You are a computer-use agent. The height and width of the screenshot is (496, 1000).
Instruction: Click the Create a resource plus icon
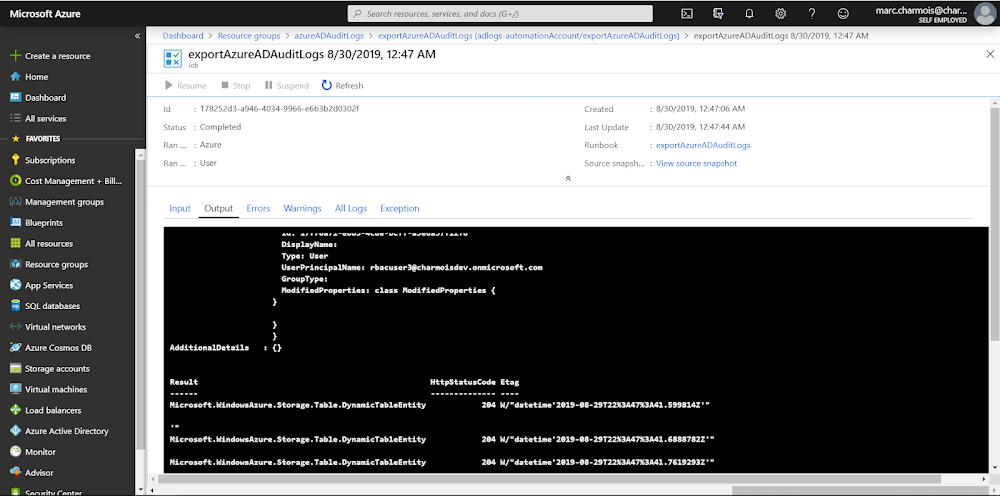pos(16,56)
